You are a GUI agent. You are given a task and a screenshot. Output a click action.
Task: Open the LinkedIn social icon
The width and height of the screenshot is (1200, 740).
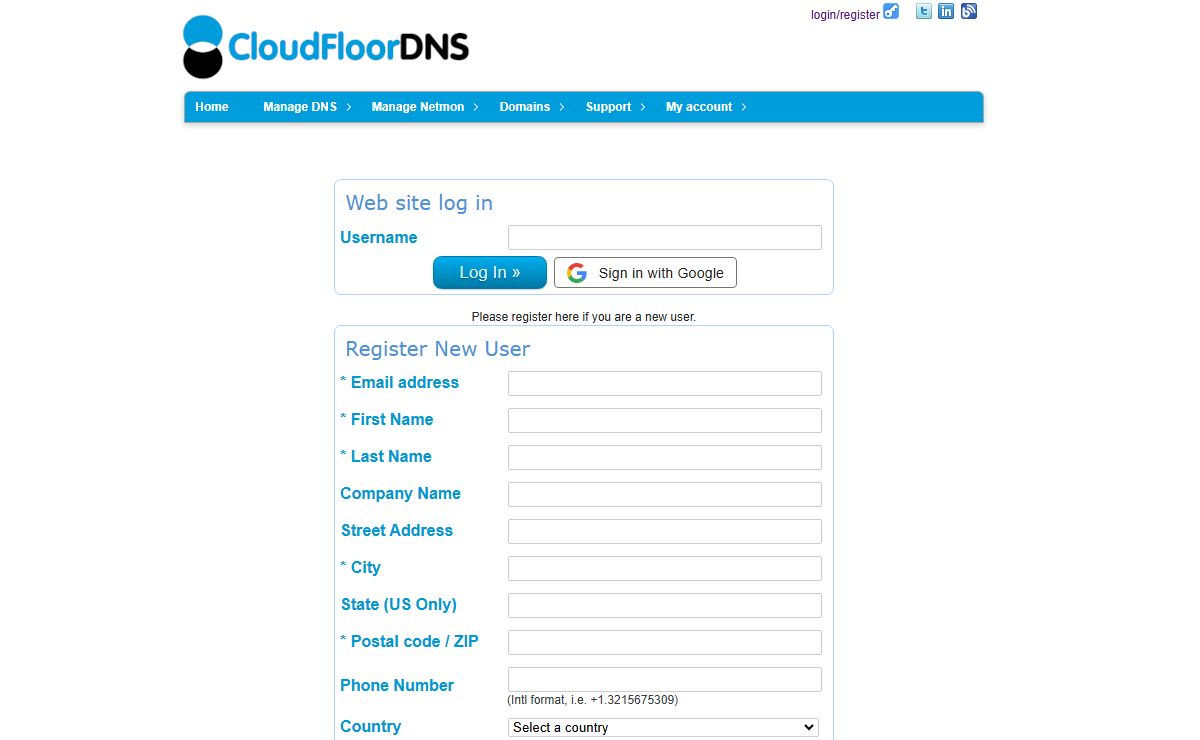946,12
